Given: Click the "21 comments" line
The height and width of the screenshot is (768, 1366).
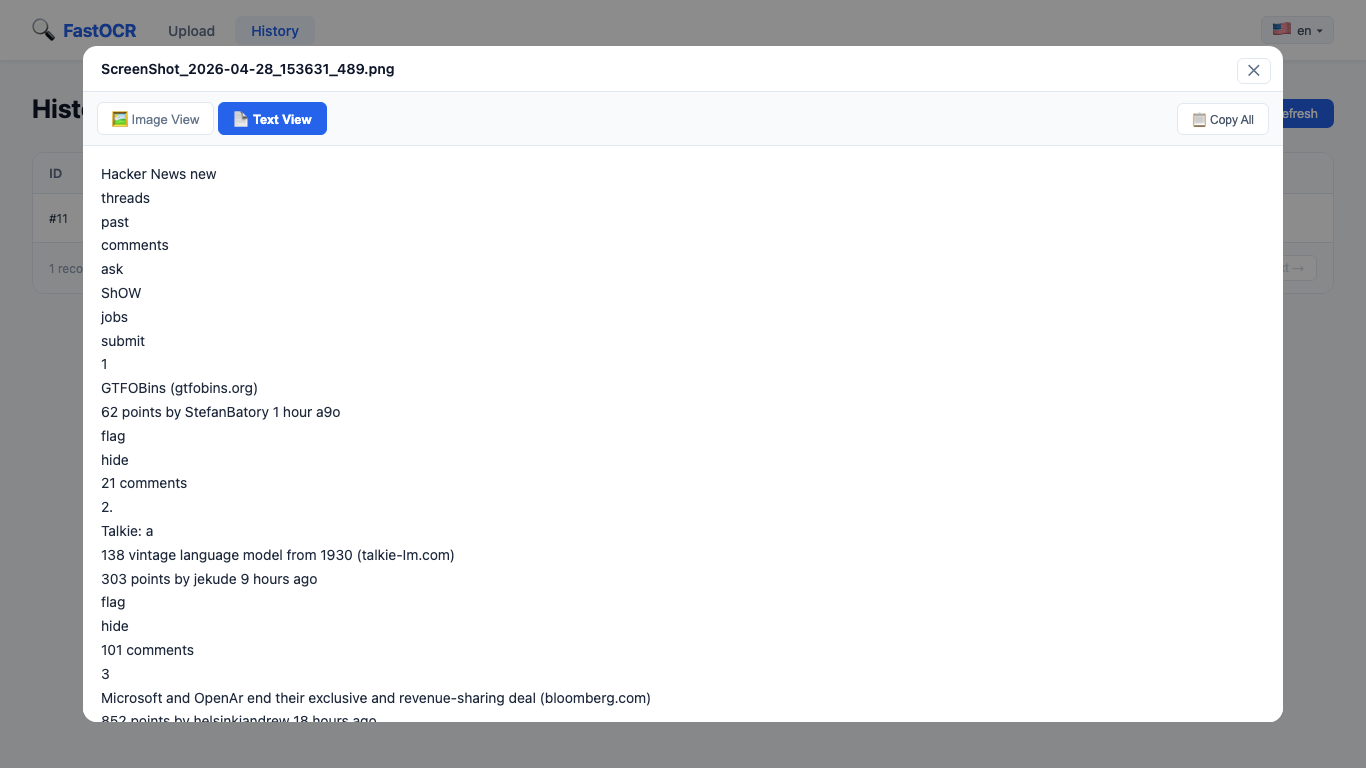Looking at the screenshot, I should coord(144,483).
